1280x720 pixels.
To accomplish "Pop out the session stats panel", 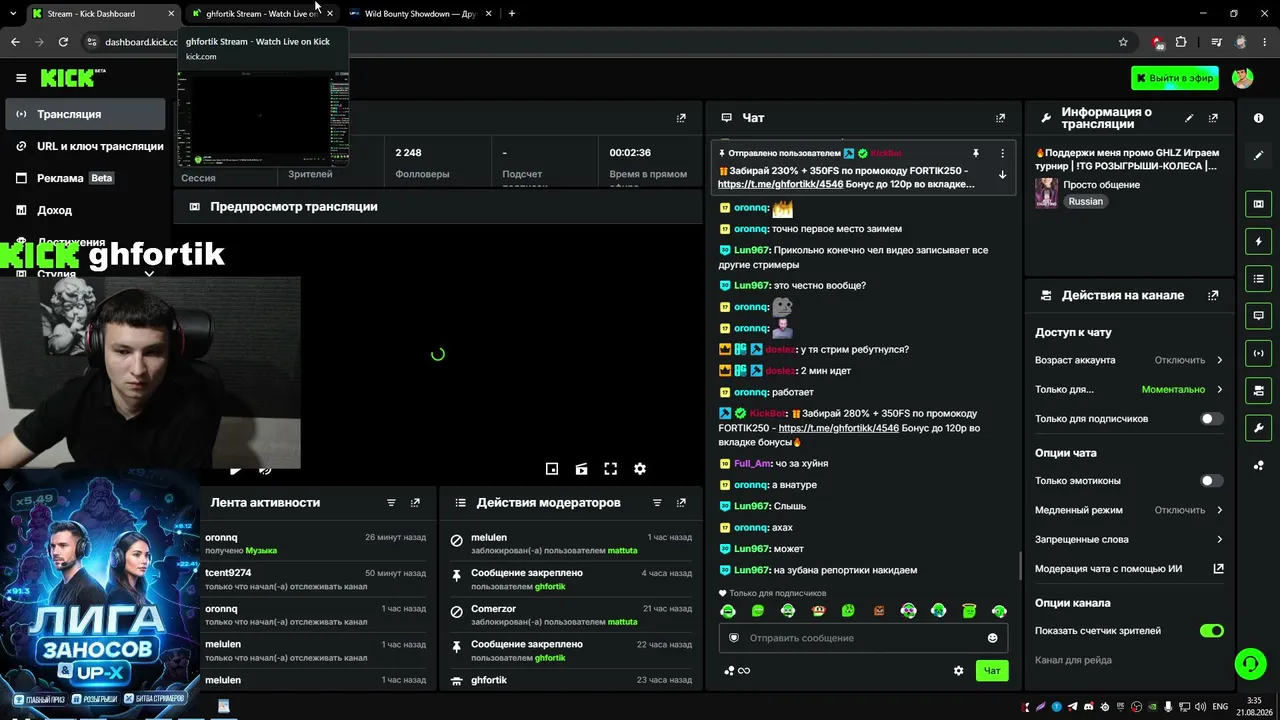I will (x=681, y=118).
